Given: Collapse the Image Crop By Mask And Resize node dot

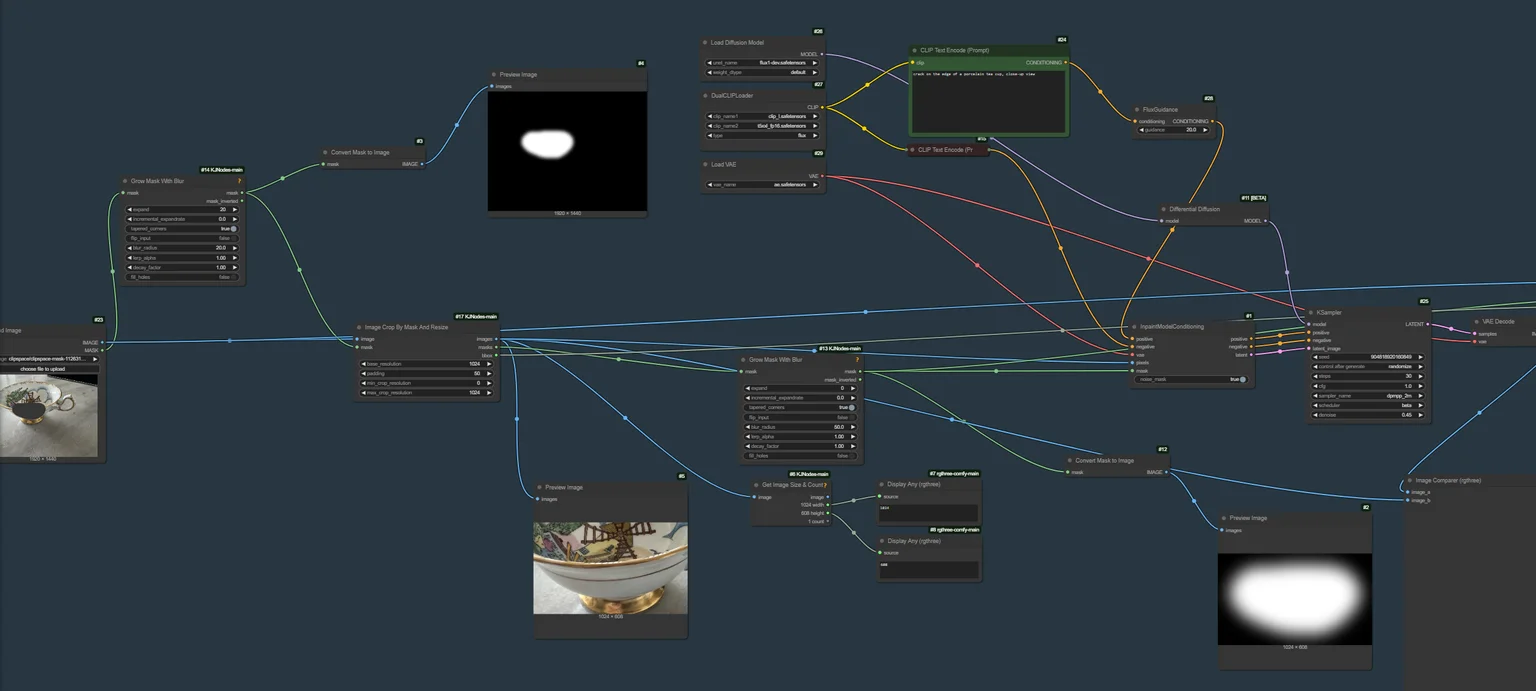Looking at the screenshot, I should 358,327.
